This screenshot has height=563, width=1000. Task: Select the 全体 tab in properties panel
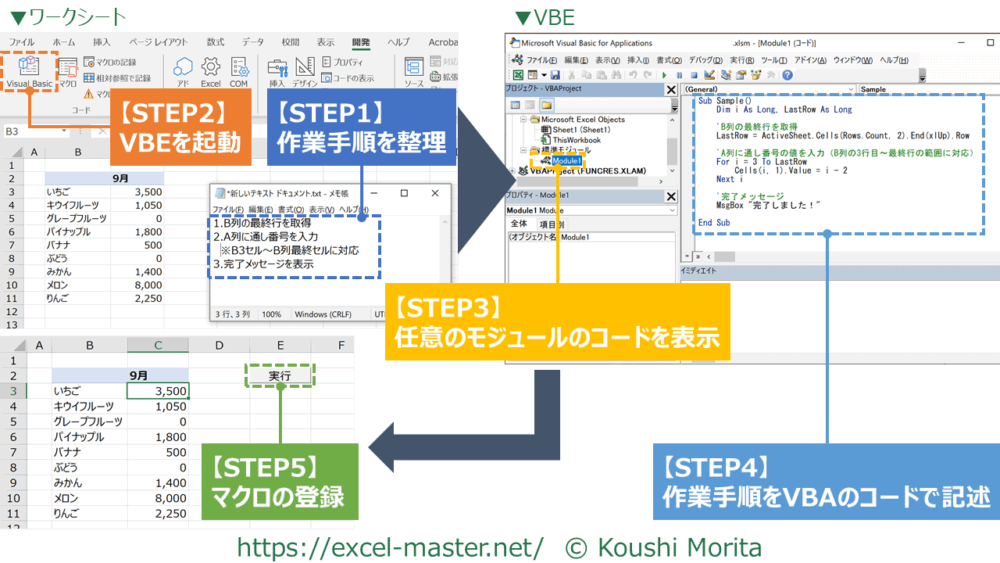tap(519, 224)
